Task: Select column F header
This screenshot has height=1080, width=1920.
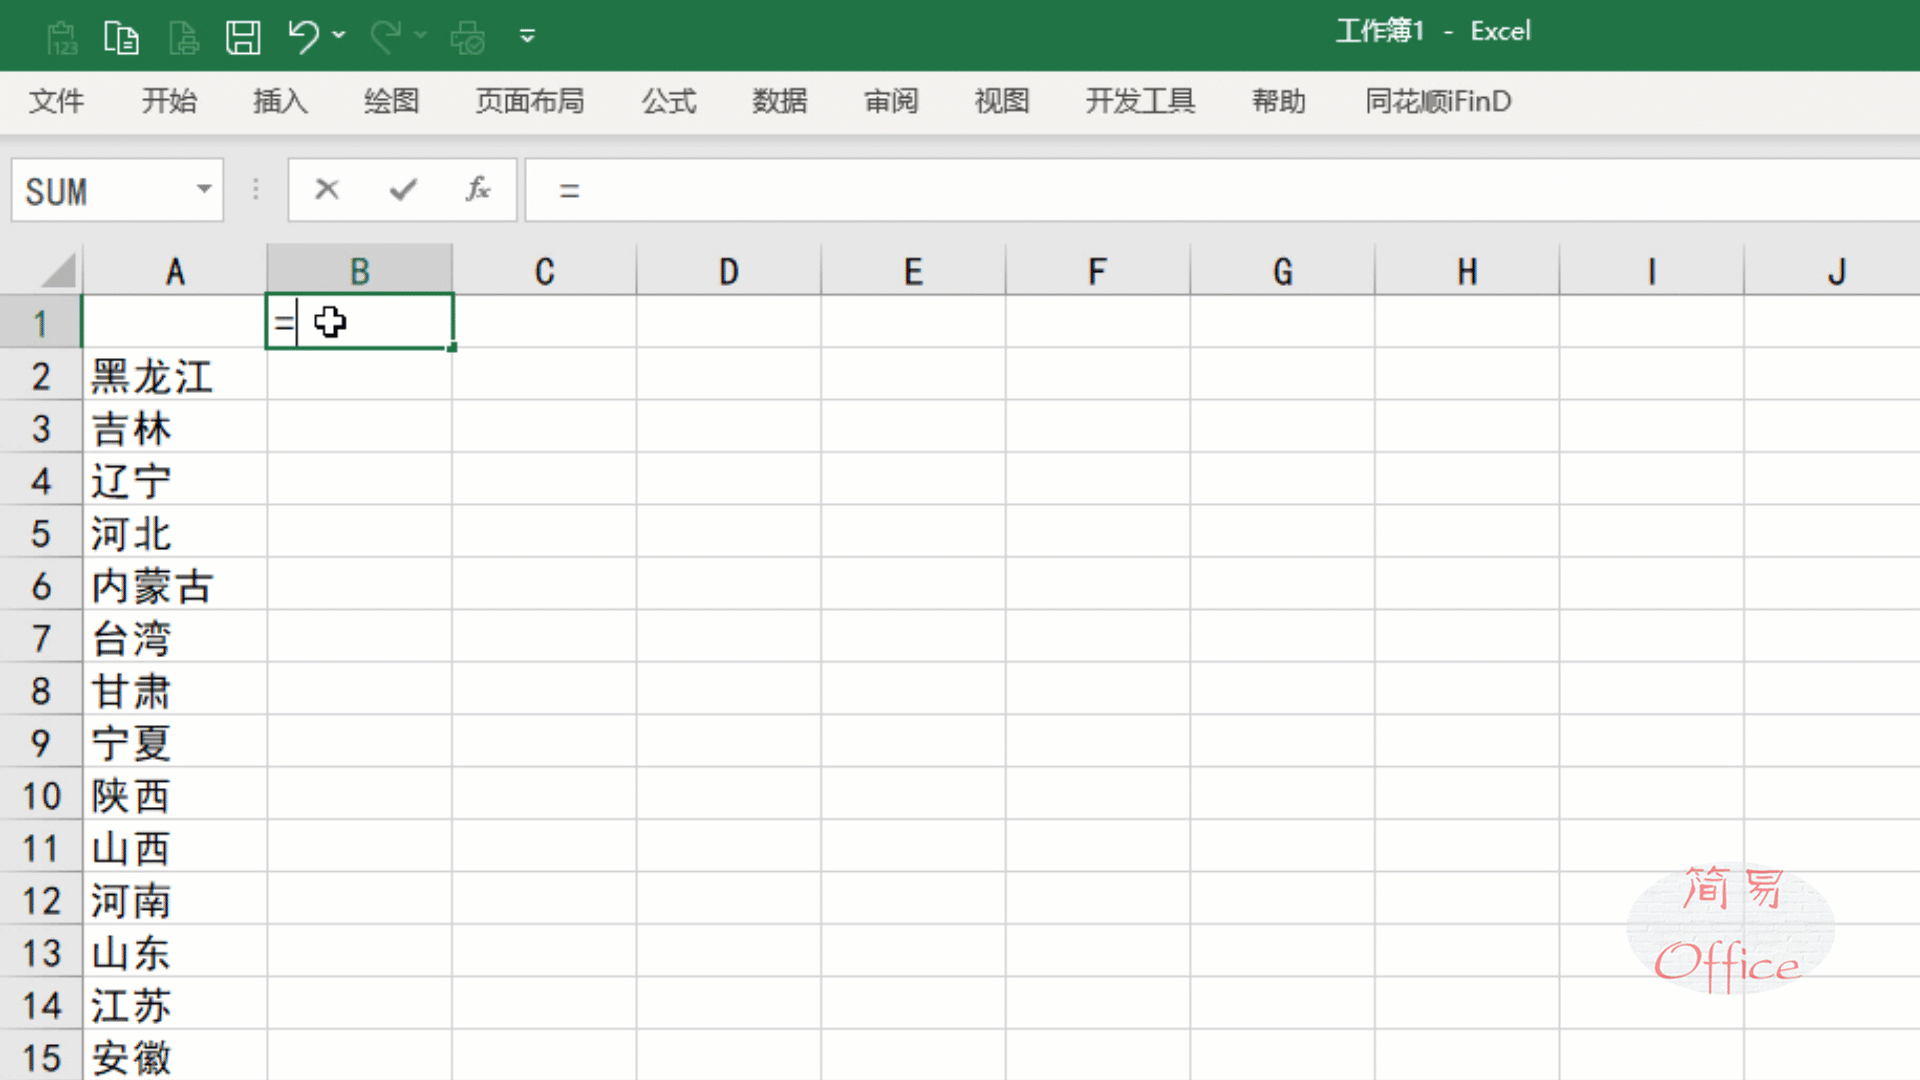Action: 1098,271
